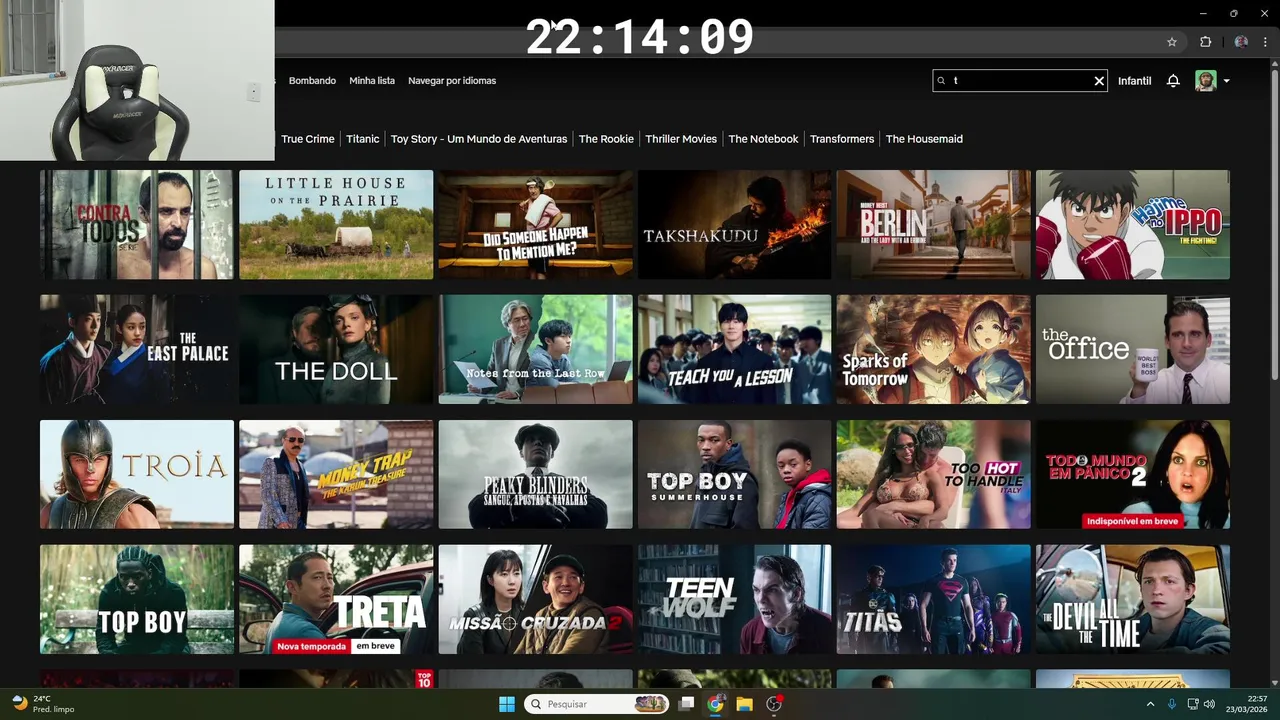Image resolution: width=1280 pixels, height=720 pixels.
Task: Select the True Crime search suggestion
Action: pos(308,139)
